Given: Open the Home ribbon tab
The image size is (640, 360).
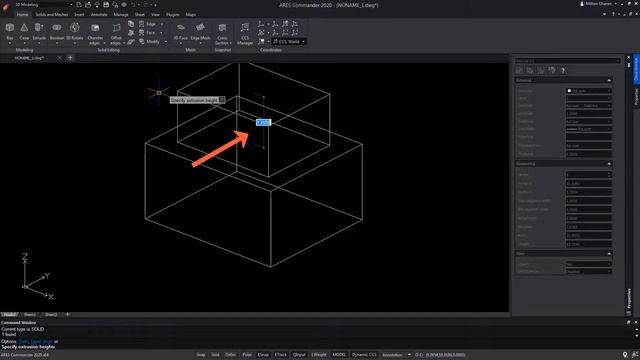Looking at the screenshot, I should (x=22, y=14).
